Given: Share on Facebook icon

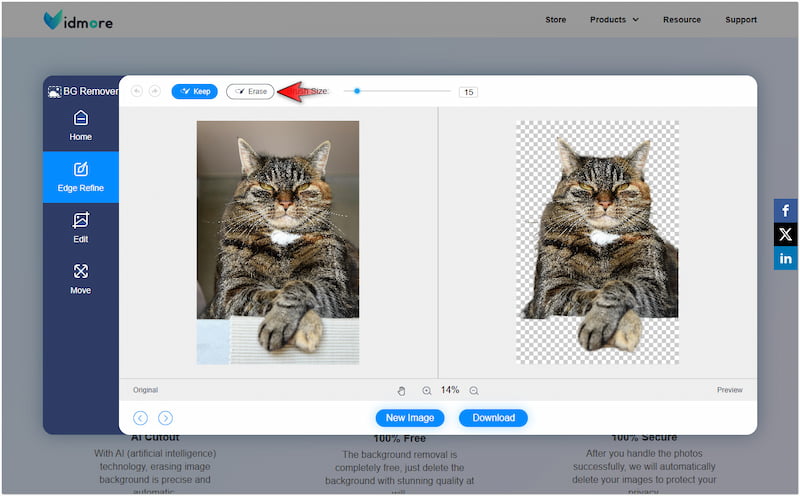Looking at the screenshot, I should click(x=786, y=211).
